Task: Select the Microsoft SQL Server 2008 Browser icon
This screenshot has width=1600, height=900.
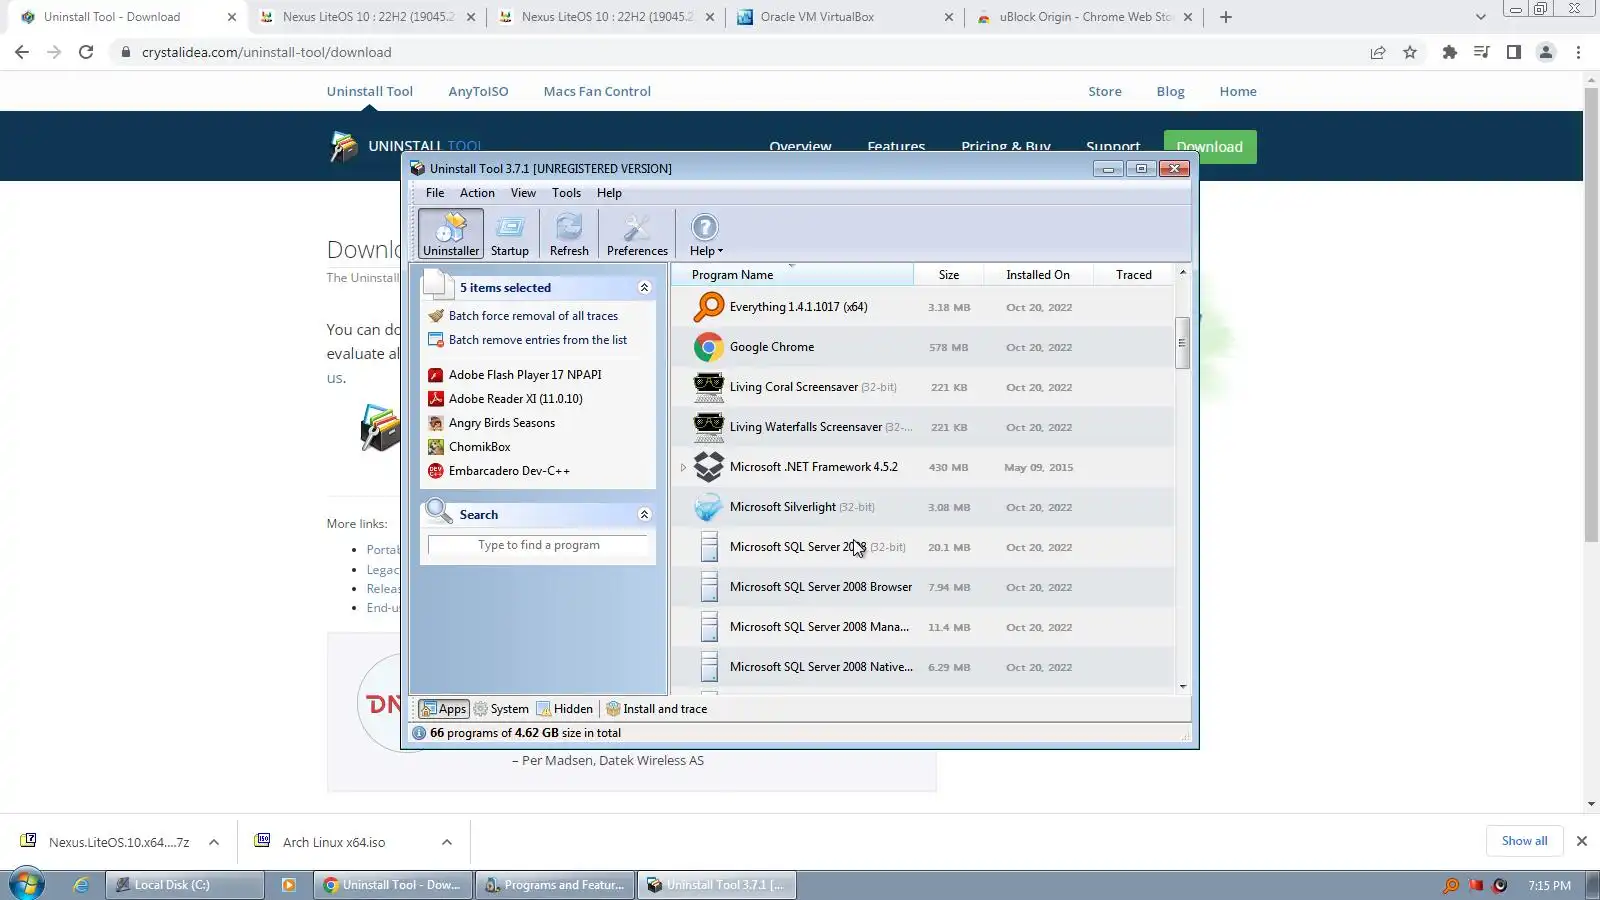Action: [709, 587]
